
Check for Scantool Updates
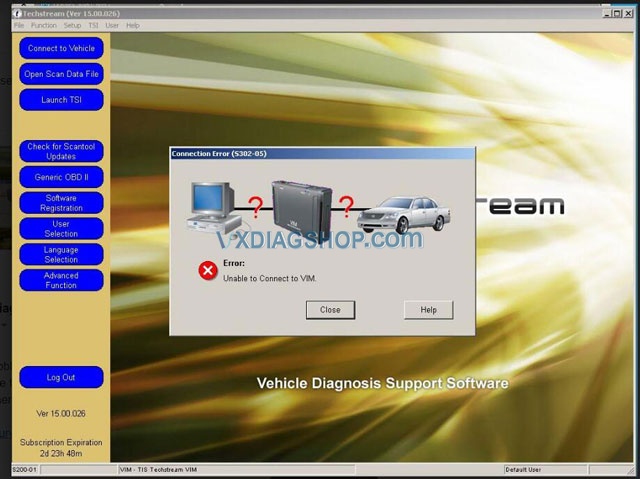tap(61, 151)
